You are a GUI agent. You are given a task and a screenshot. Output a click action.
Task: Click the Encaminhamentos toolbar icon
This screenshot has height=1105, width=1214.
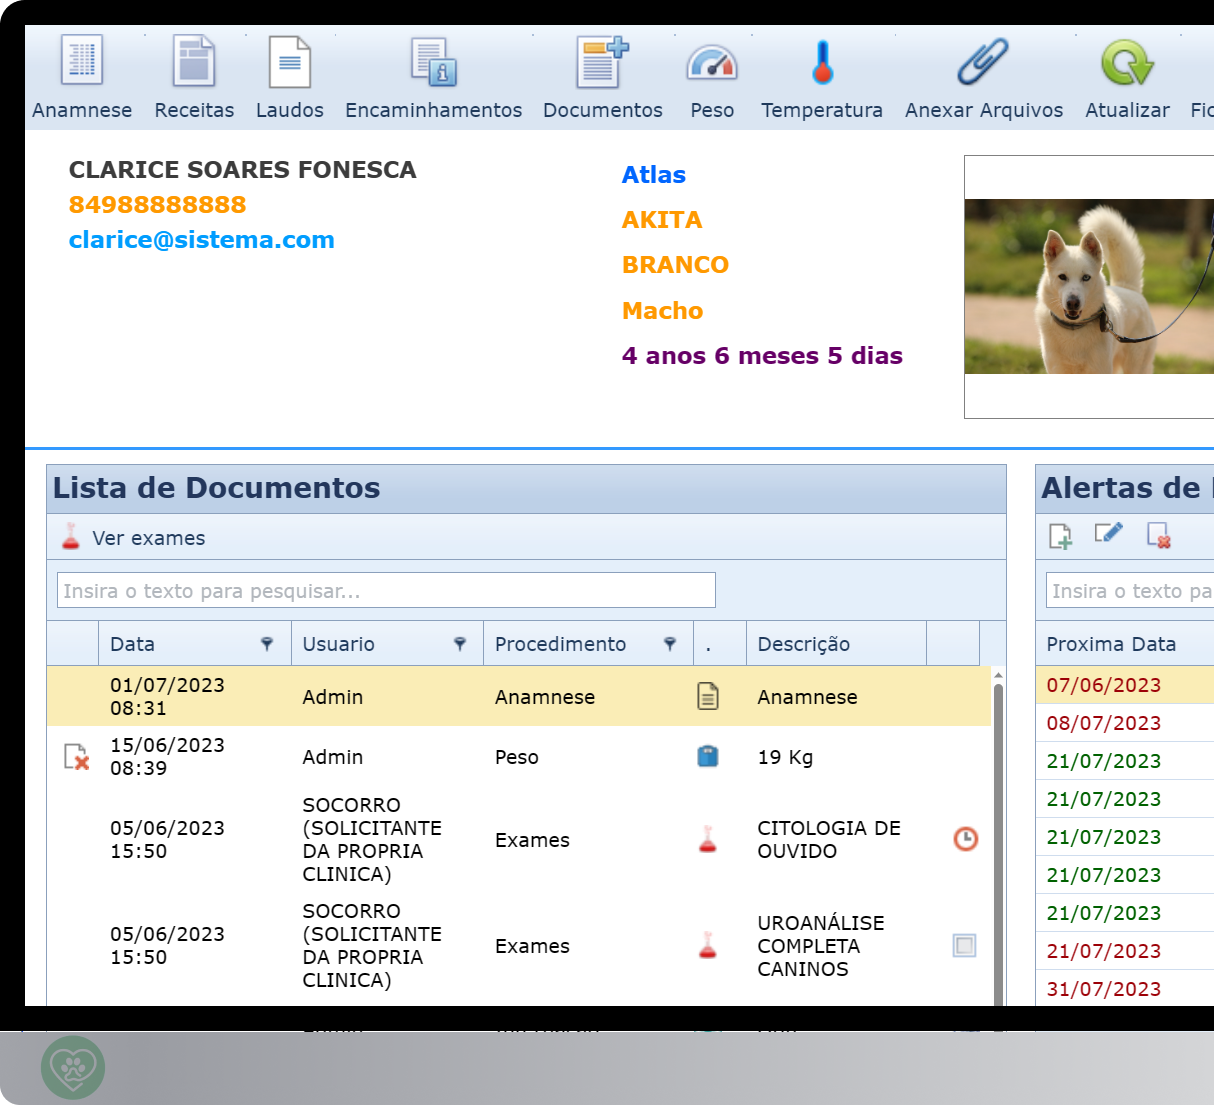pyautogui.click(x=433, y=60)
